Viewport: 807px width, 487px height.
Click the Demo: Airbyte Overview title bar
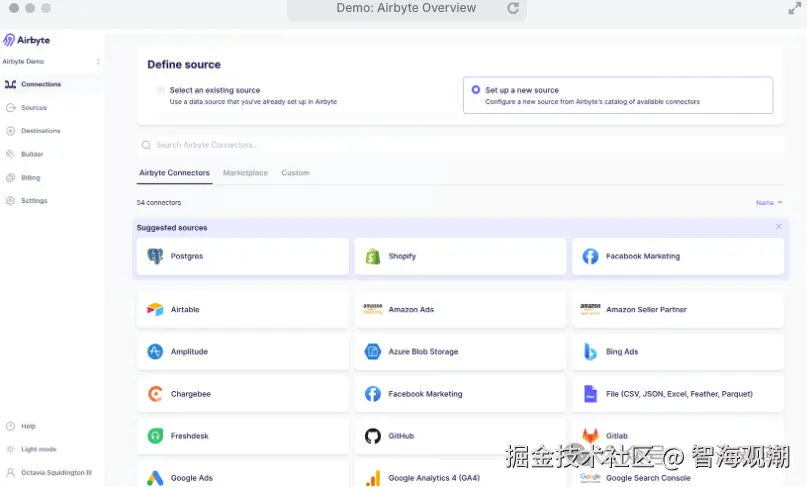(406, 8)
